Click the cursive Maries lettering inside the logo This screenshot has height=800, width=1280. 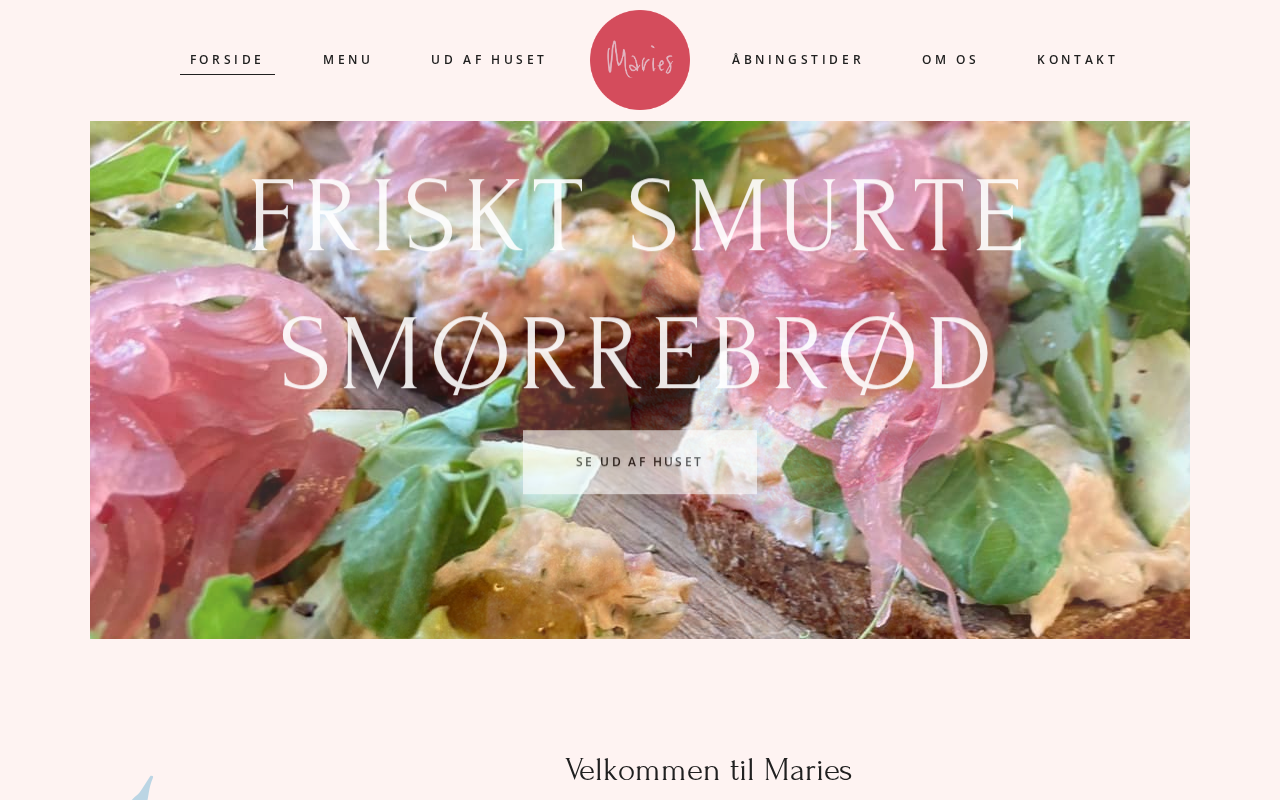(x=640, y=61)
